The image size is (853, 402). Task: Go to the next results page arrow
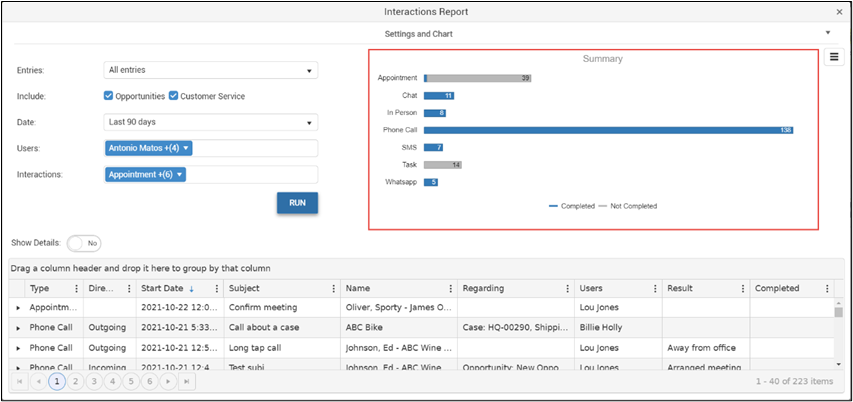point(168,382)
